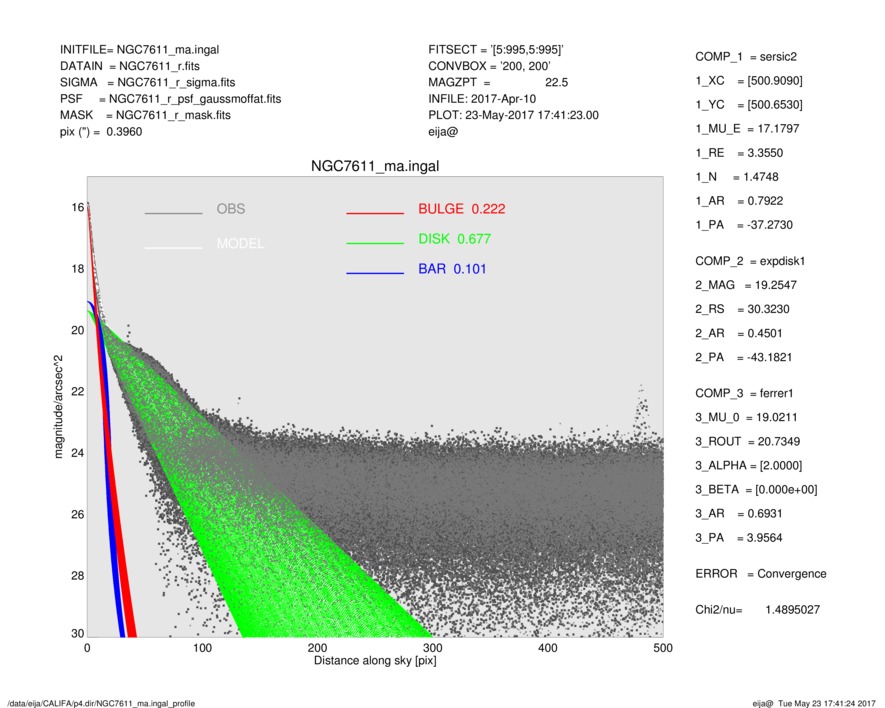Click the DATAIN = NGC7611_r.fits line
The width and height of the screenshot is (885, 708).
[130, 66]
